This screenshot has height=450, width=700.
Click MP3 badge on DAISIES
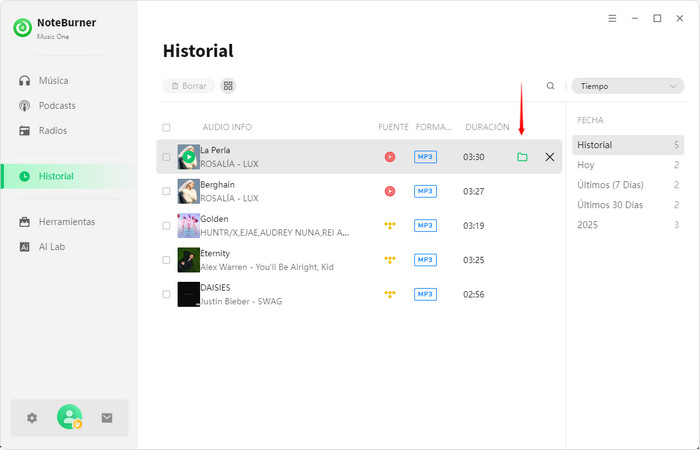click(425, 294)
